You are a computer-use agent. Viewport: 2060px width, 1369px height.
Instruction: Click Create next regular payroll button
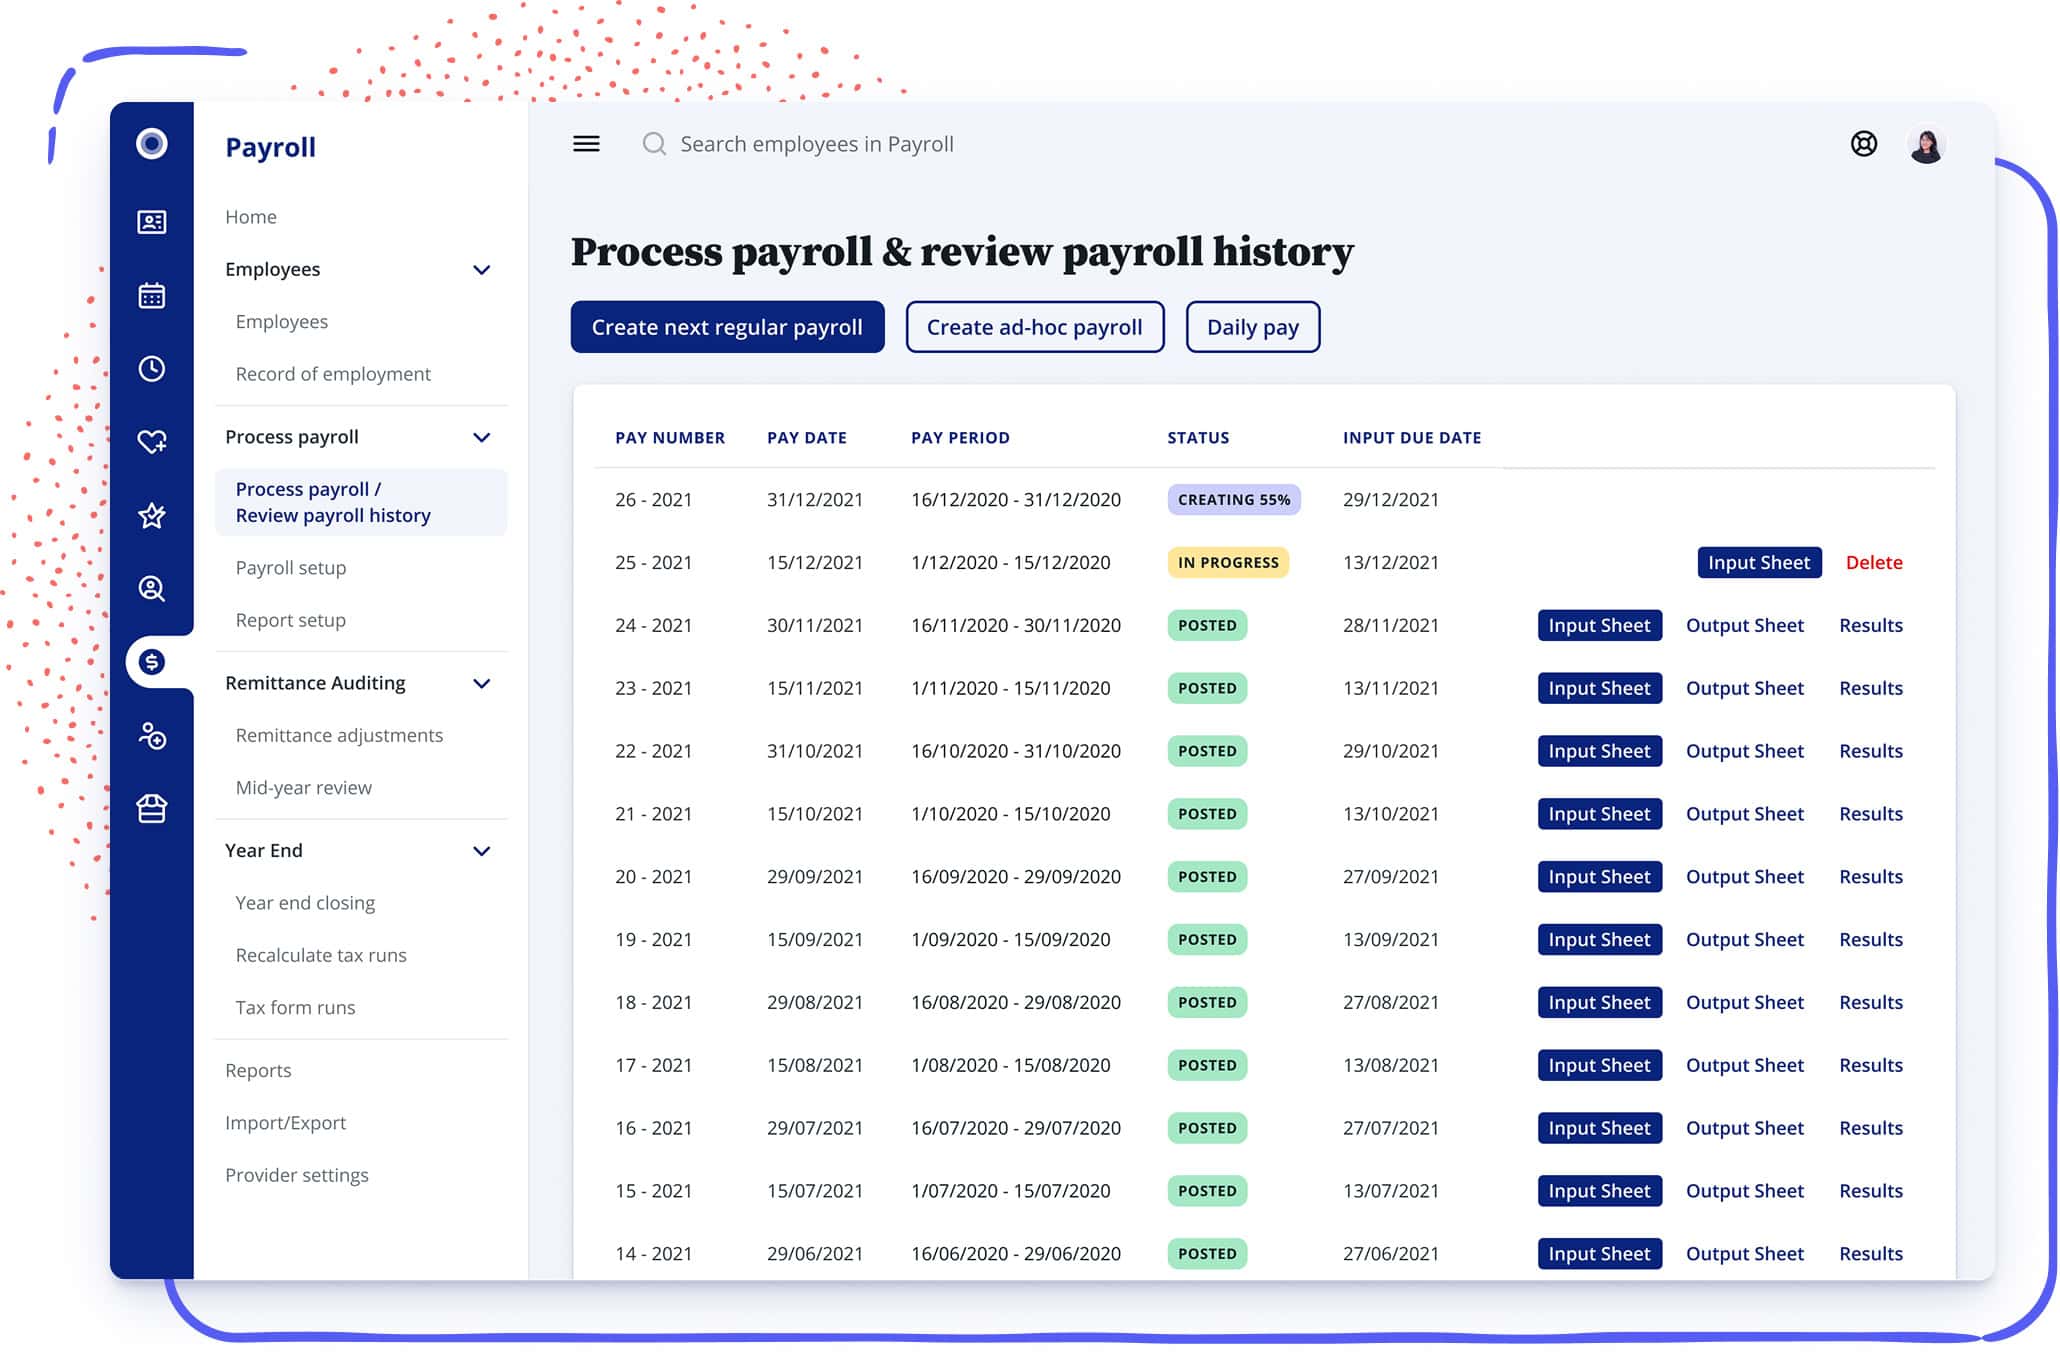[727, 327]
